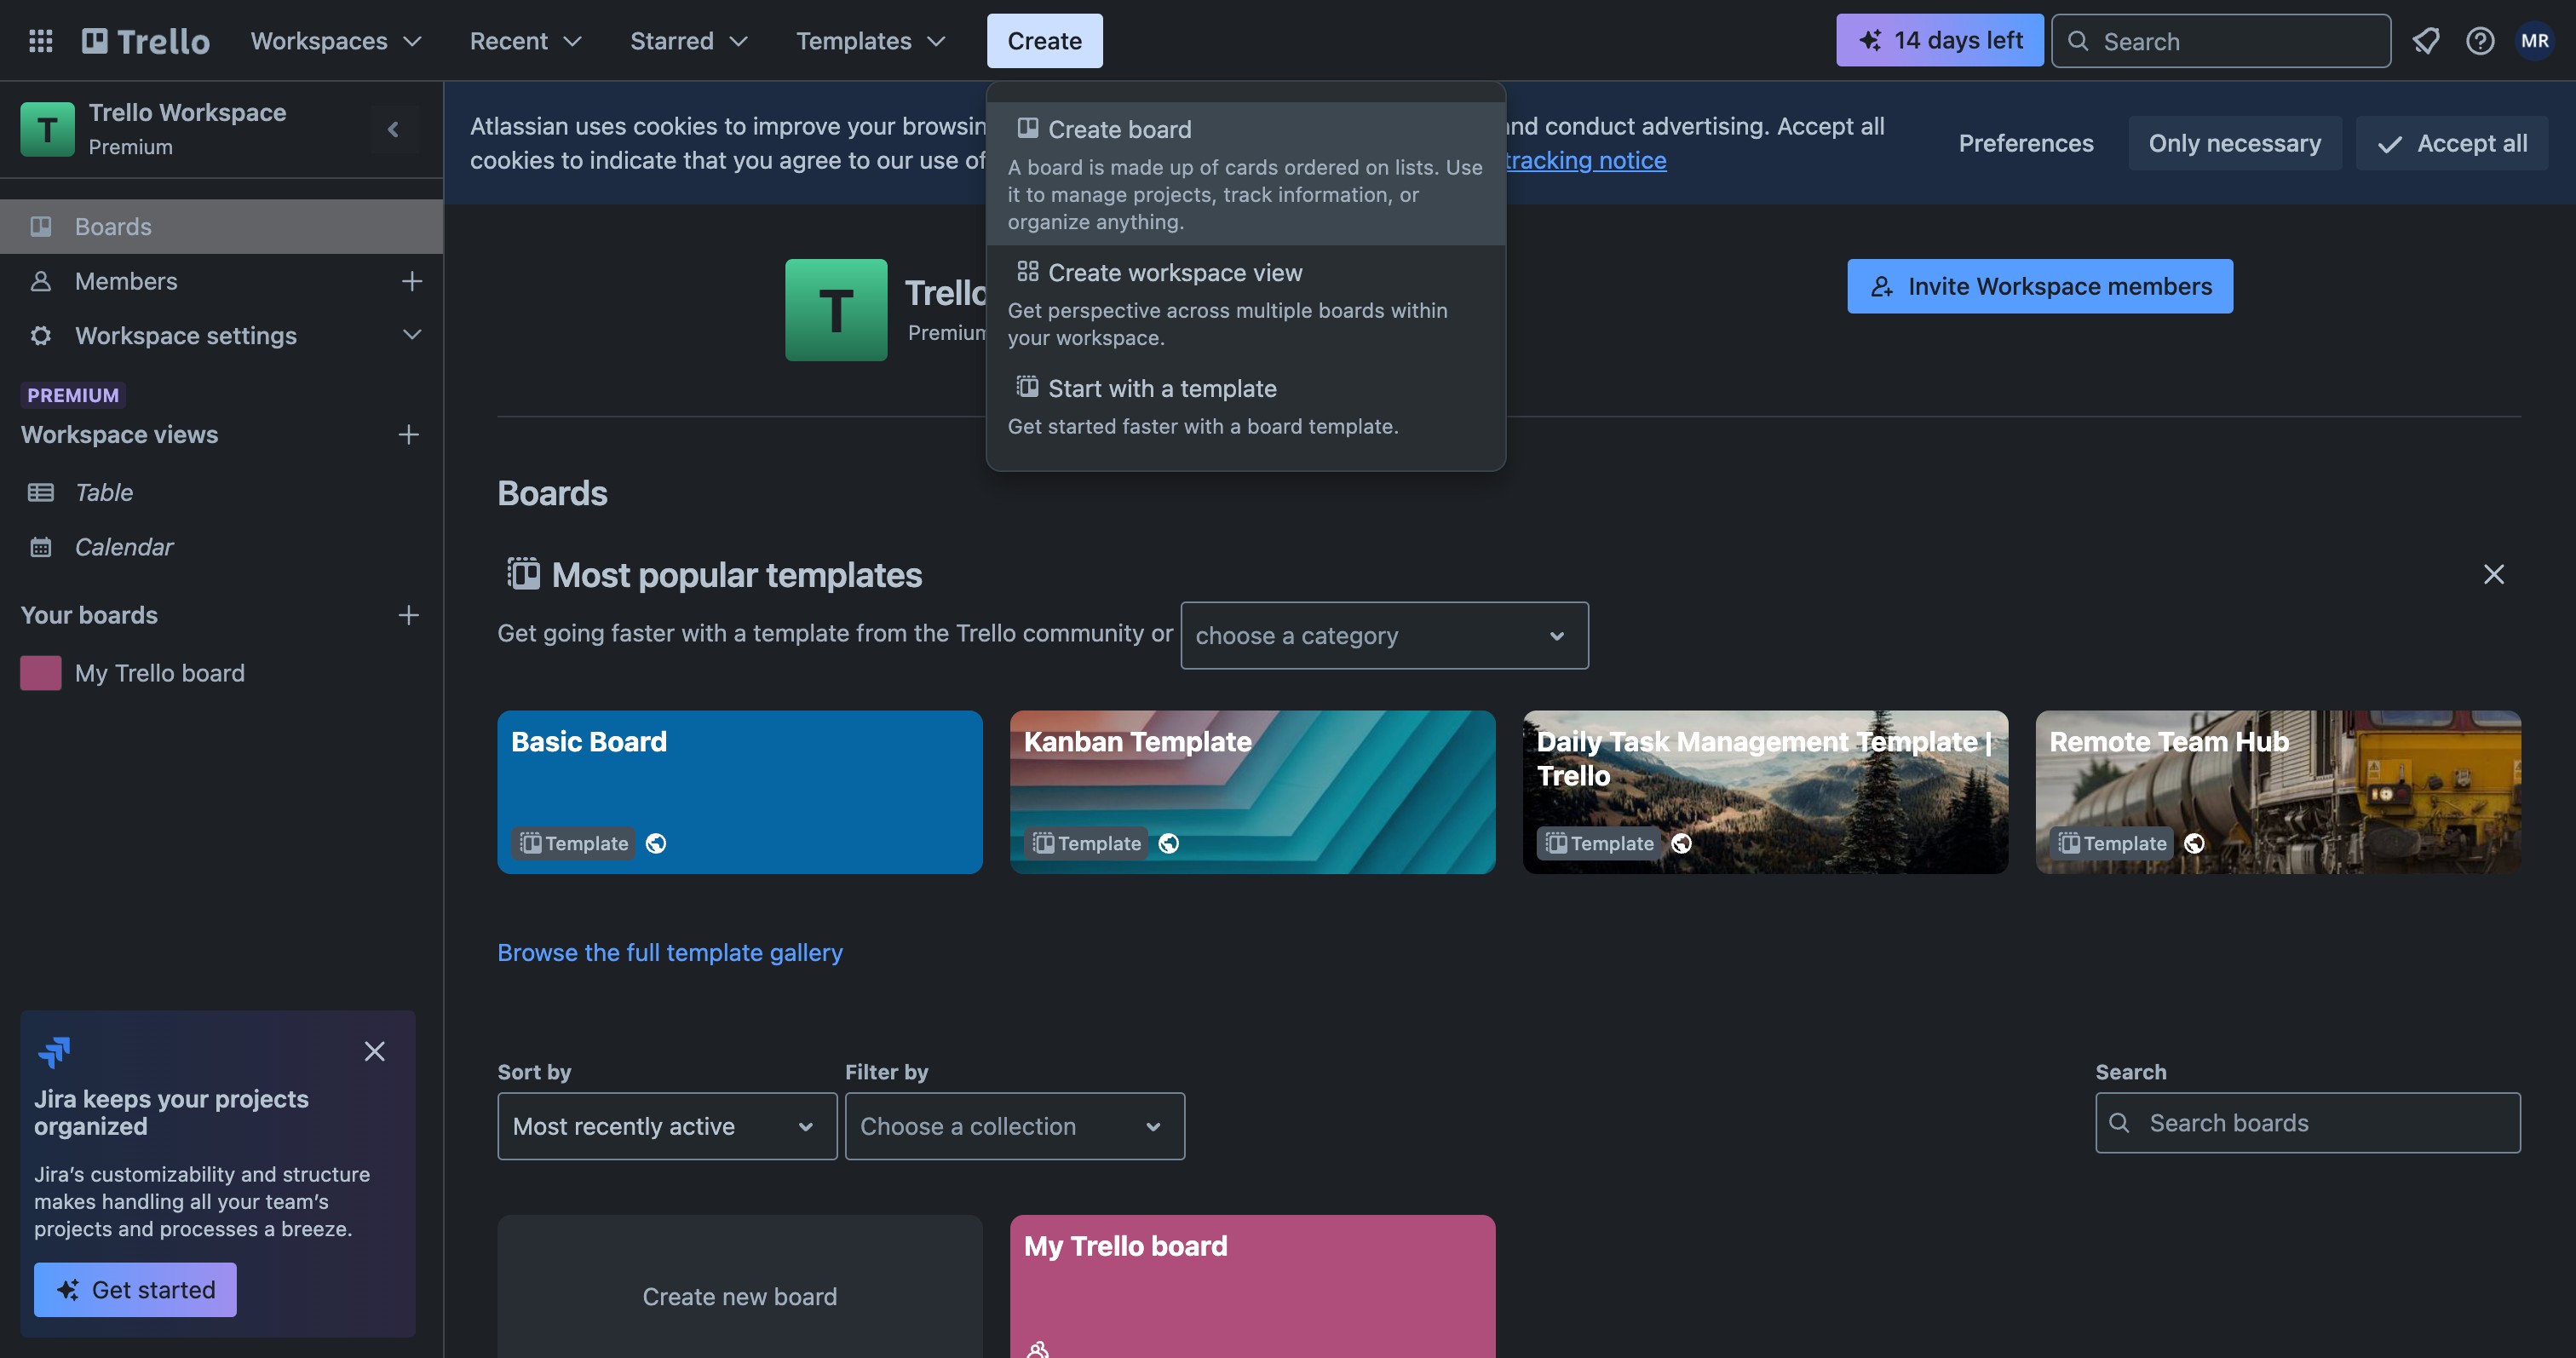The width and height of the screenshot is (2576, 1358).
Task: Click the green T workspace avatar in sidebar
Action: (x=47, y=129)
